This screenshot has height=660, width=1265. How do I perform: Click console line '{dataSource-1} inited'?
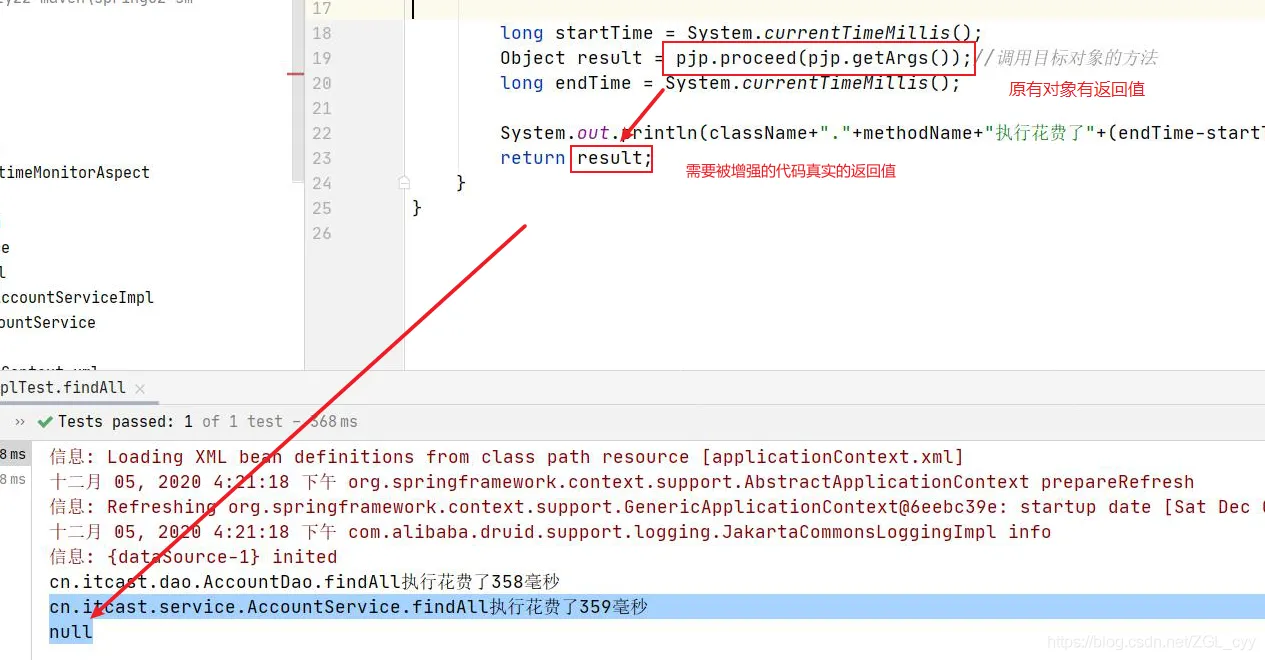[x=193, y=557]
